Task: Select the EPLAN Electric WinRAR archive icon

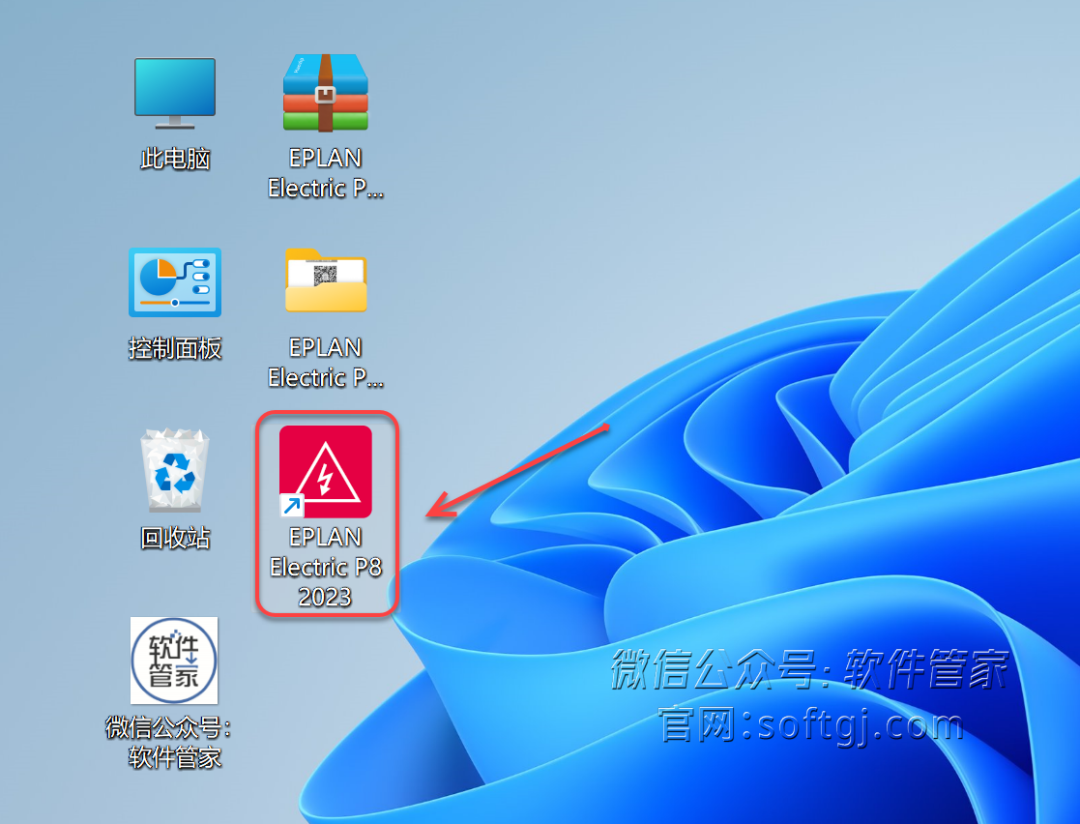Action: [325, 93]
